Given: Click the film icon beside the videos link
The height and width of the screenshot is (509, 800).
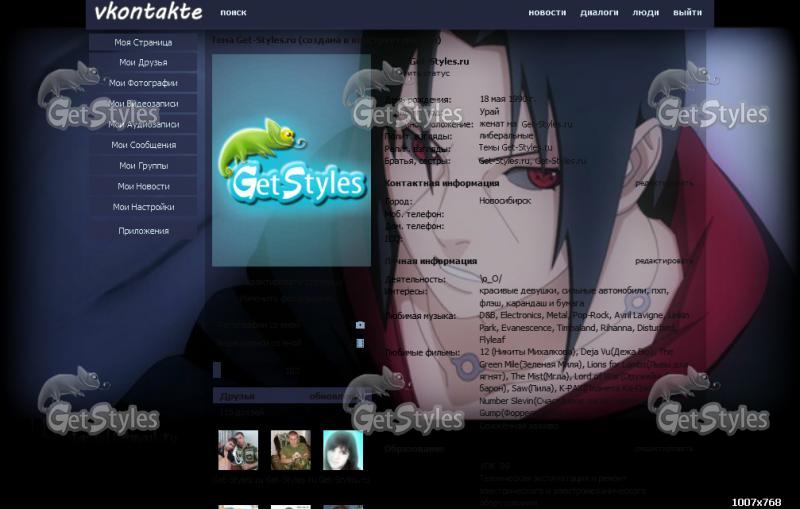Looking at the screenshot, I should (360, 343).
